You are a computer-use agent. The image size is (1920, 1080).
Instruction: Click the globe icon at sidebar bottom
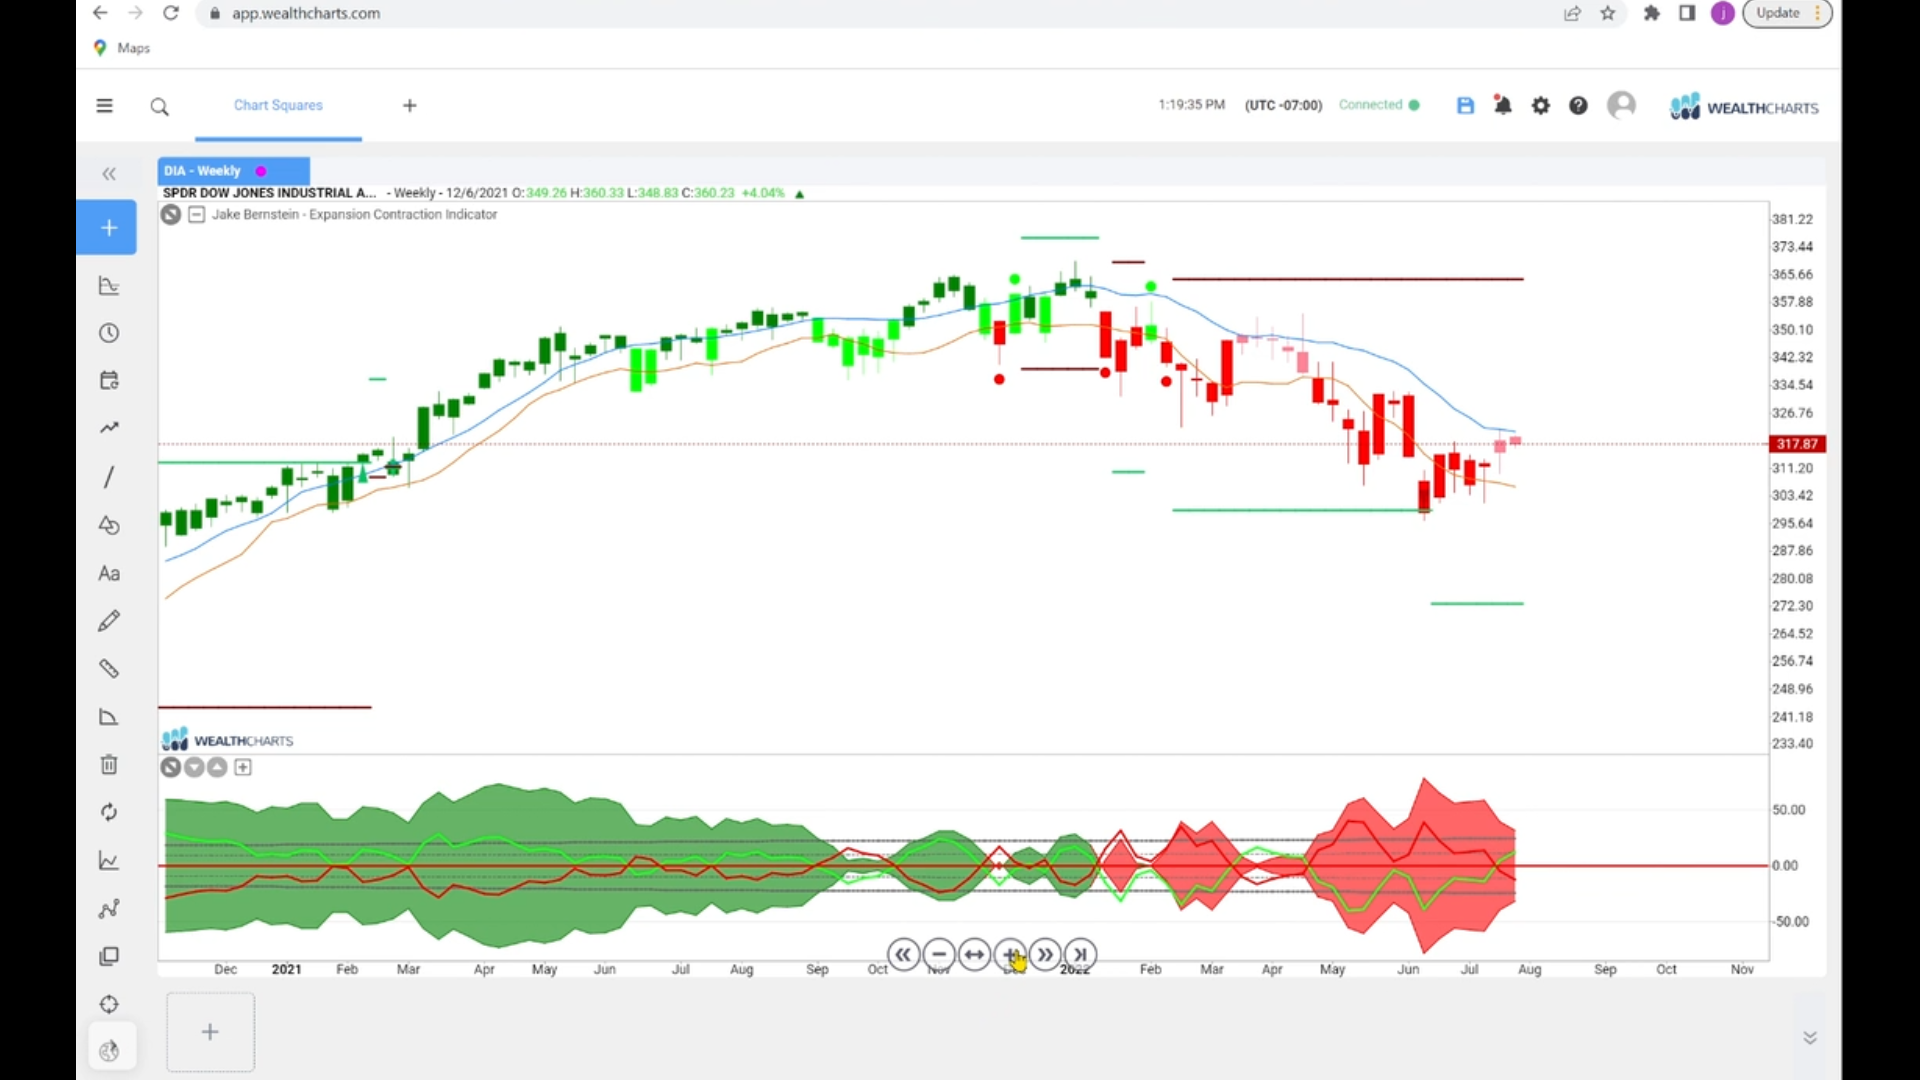tap(110, 1050)
